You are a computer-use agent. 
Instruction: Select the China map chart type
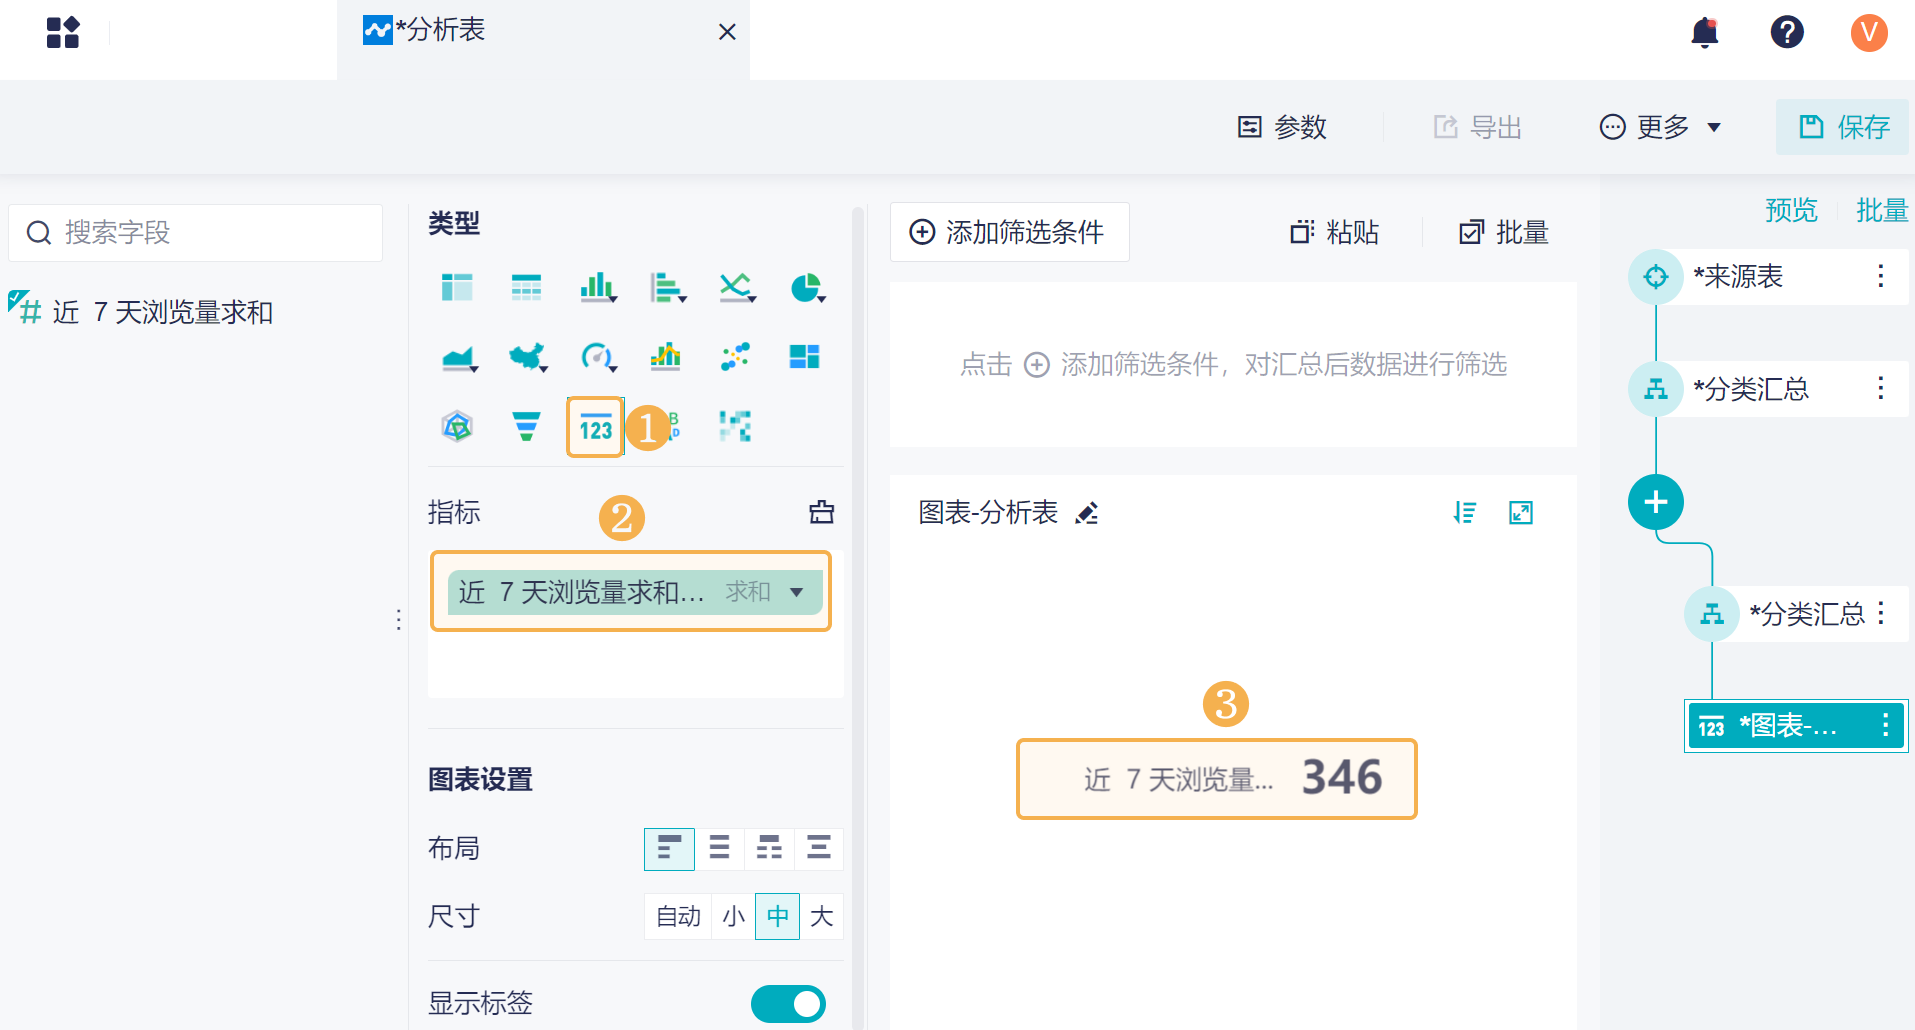(528, 357)
